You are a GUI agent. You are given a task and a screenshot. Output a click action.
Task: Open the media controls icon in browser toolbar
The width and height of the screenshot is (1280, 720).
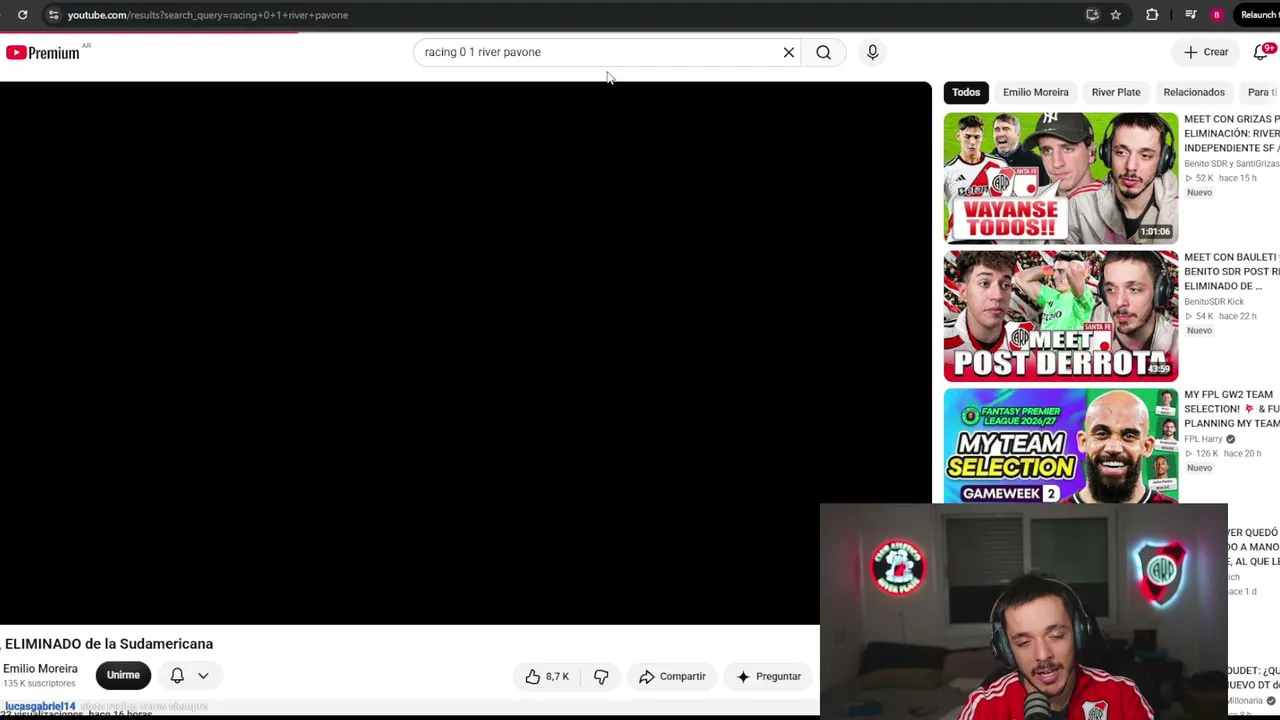(1190, 15)
